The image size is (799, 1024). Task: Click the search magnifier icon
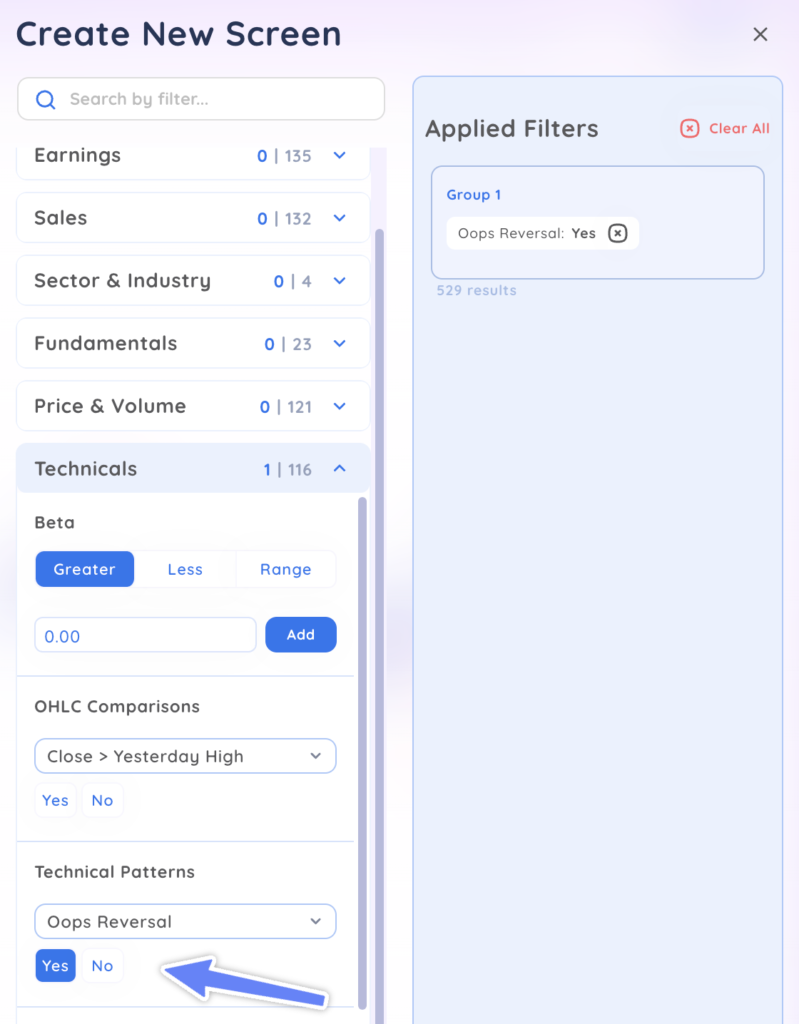45,100
